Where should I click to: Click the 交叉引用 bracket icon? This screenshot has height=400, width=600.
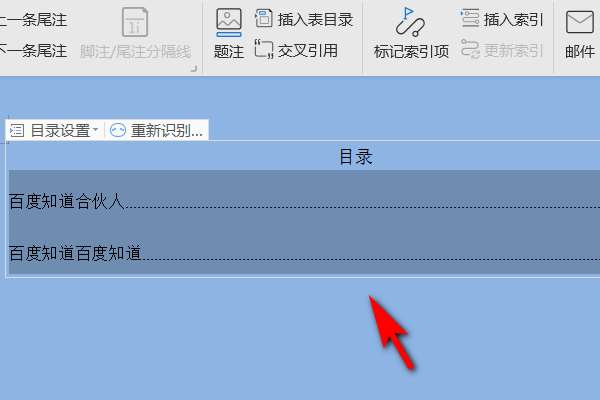pyautogui.click(x=264, y=50)
